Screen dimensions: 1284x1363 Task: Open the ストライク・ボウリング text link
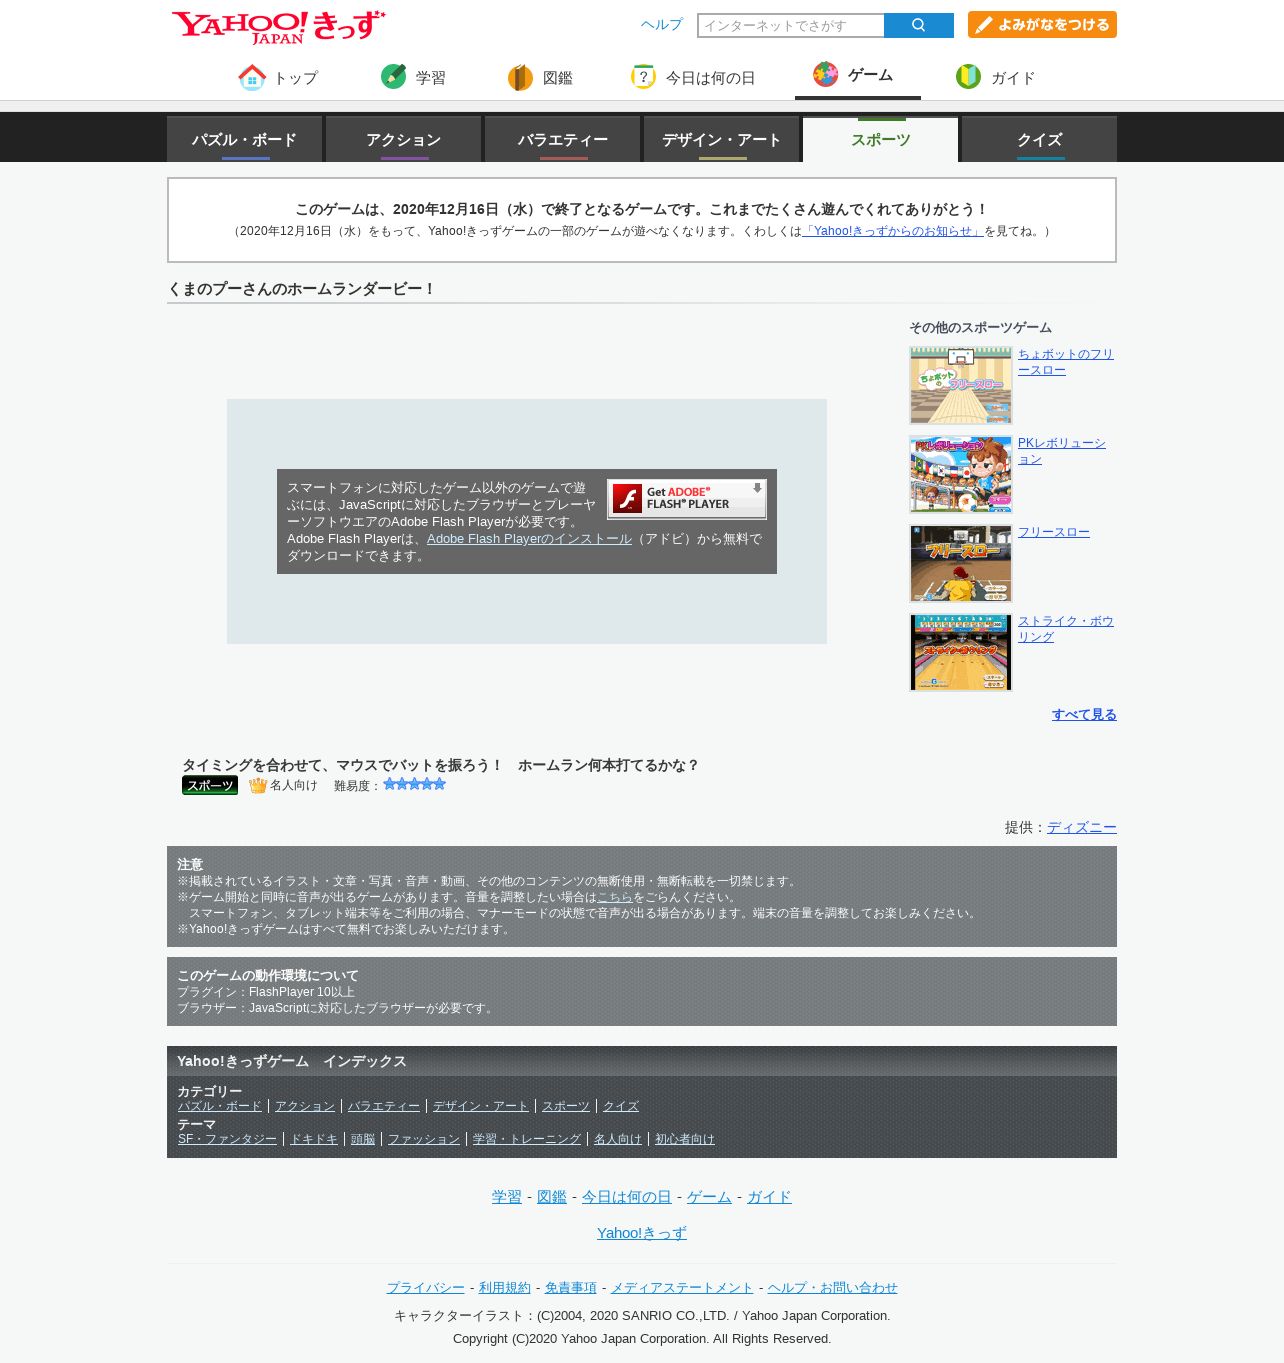point(1065,629)
